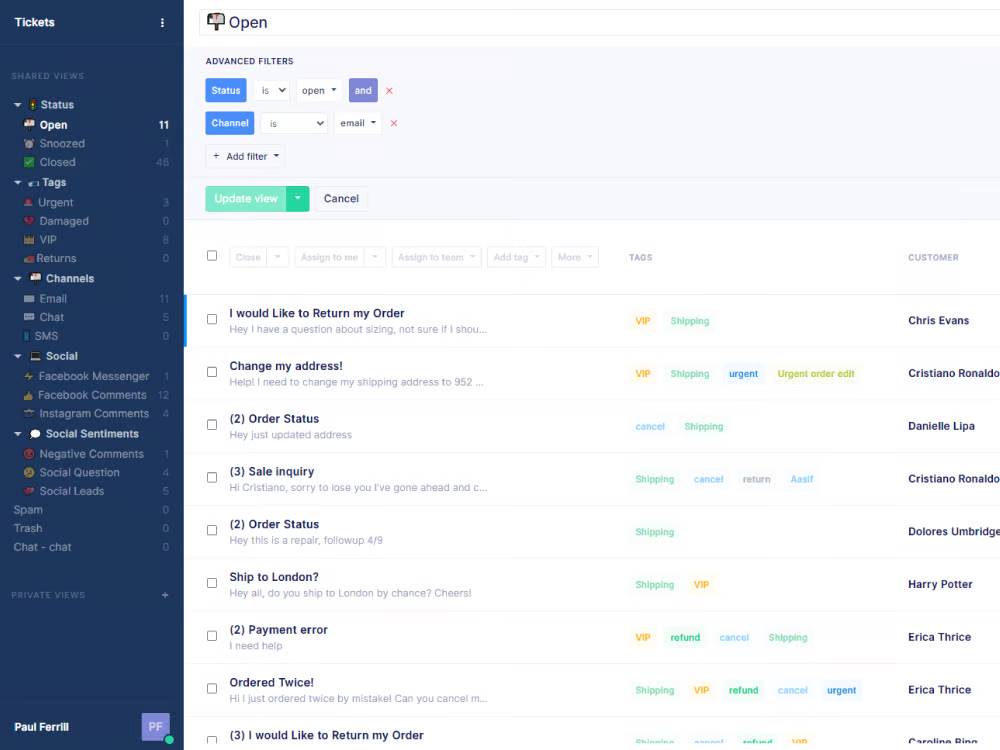1000x750 pixels.
Task: Collapse the Social Sentiments section
Action: click(17, 434)
